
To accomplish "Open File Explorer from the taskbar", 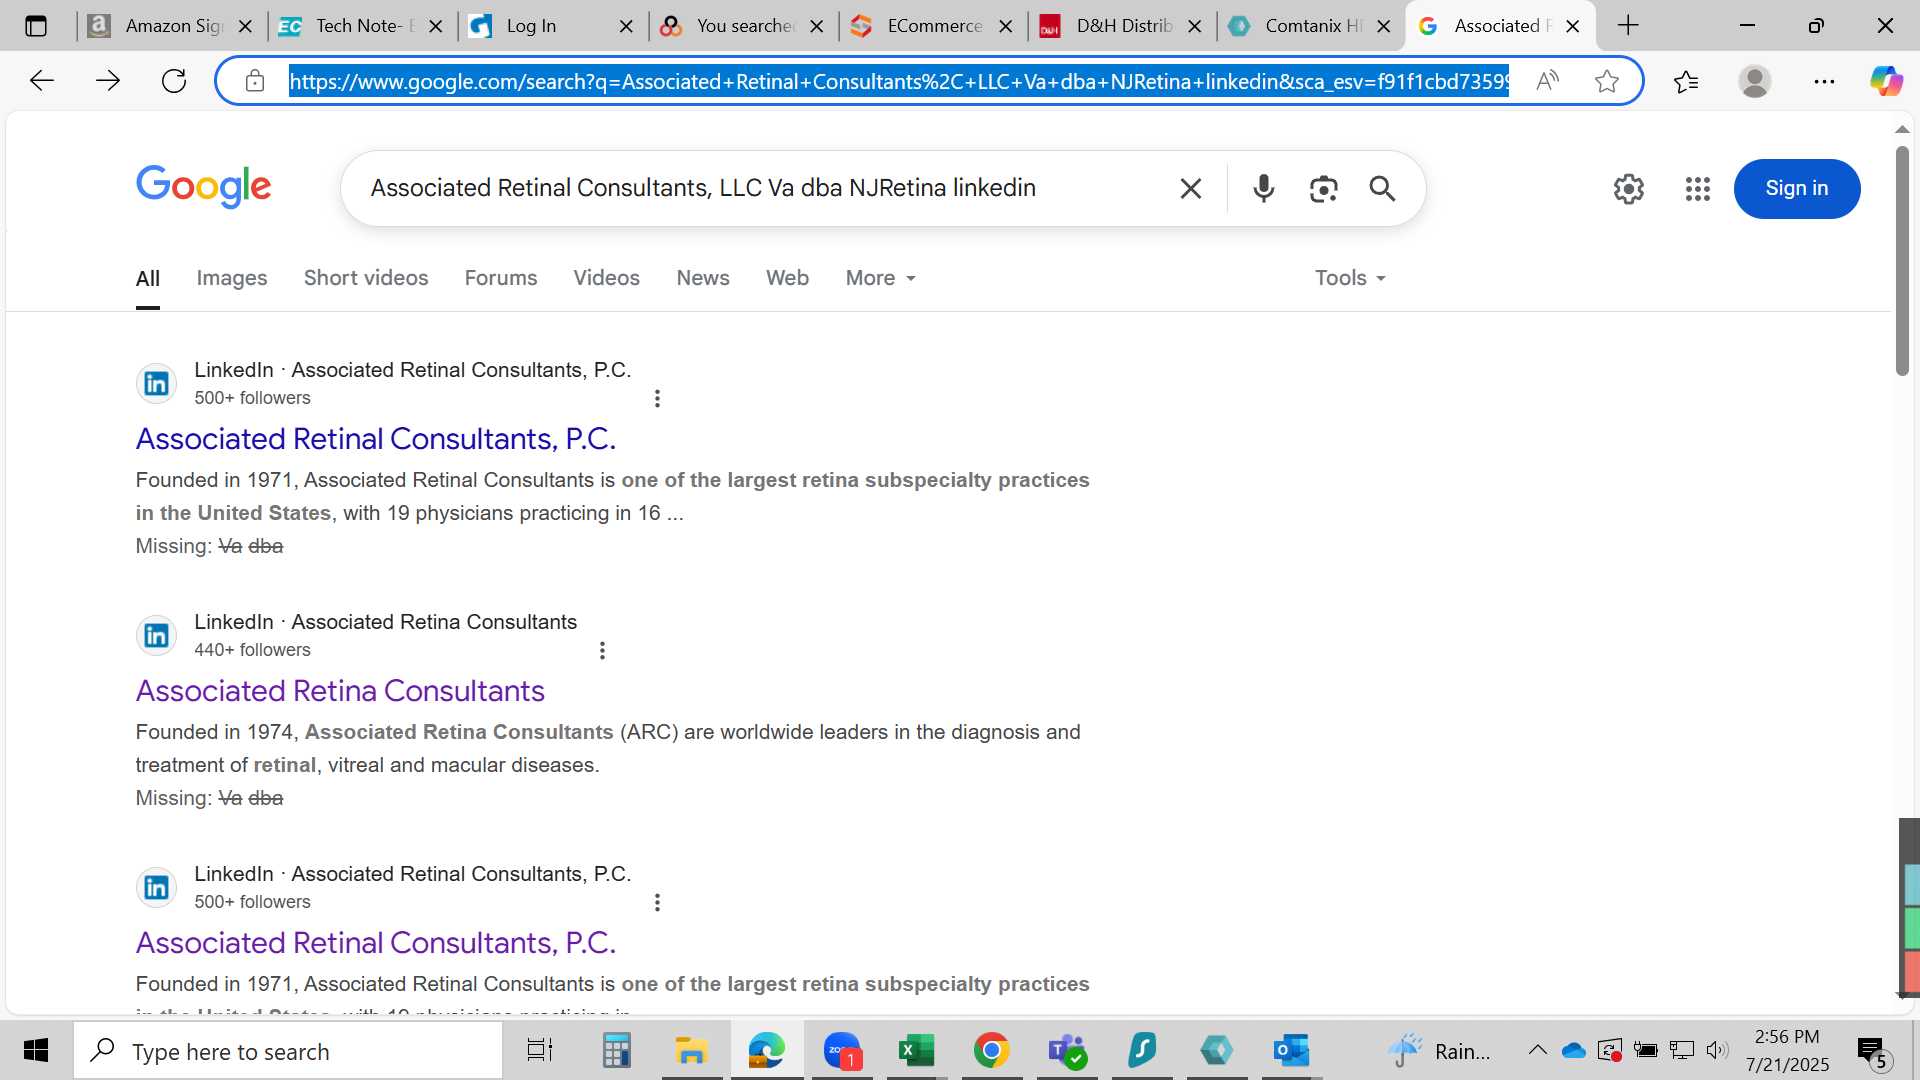I will pyautogui.click(x=691, y=1051).
